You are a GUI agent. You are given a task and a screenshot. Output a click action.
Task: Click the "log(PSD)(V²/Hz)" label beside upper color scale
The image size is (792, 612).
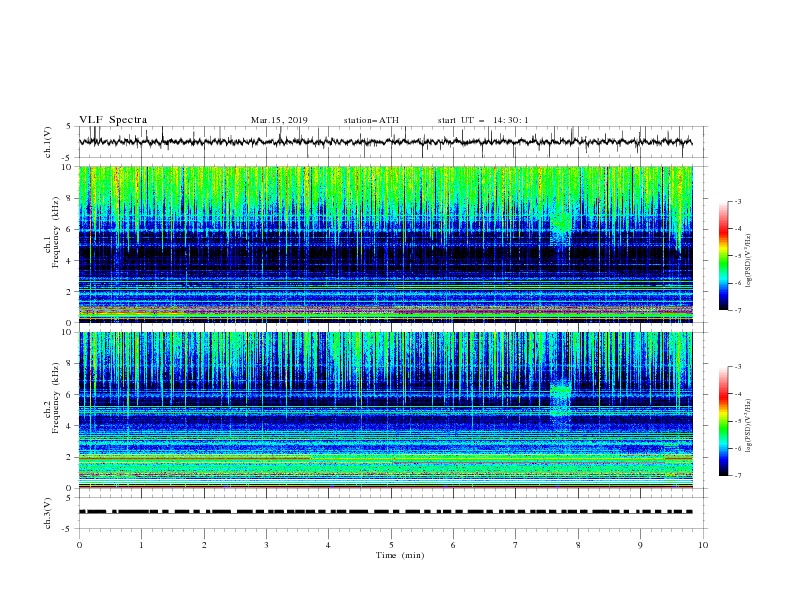(749, 261)
